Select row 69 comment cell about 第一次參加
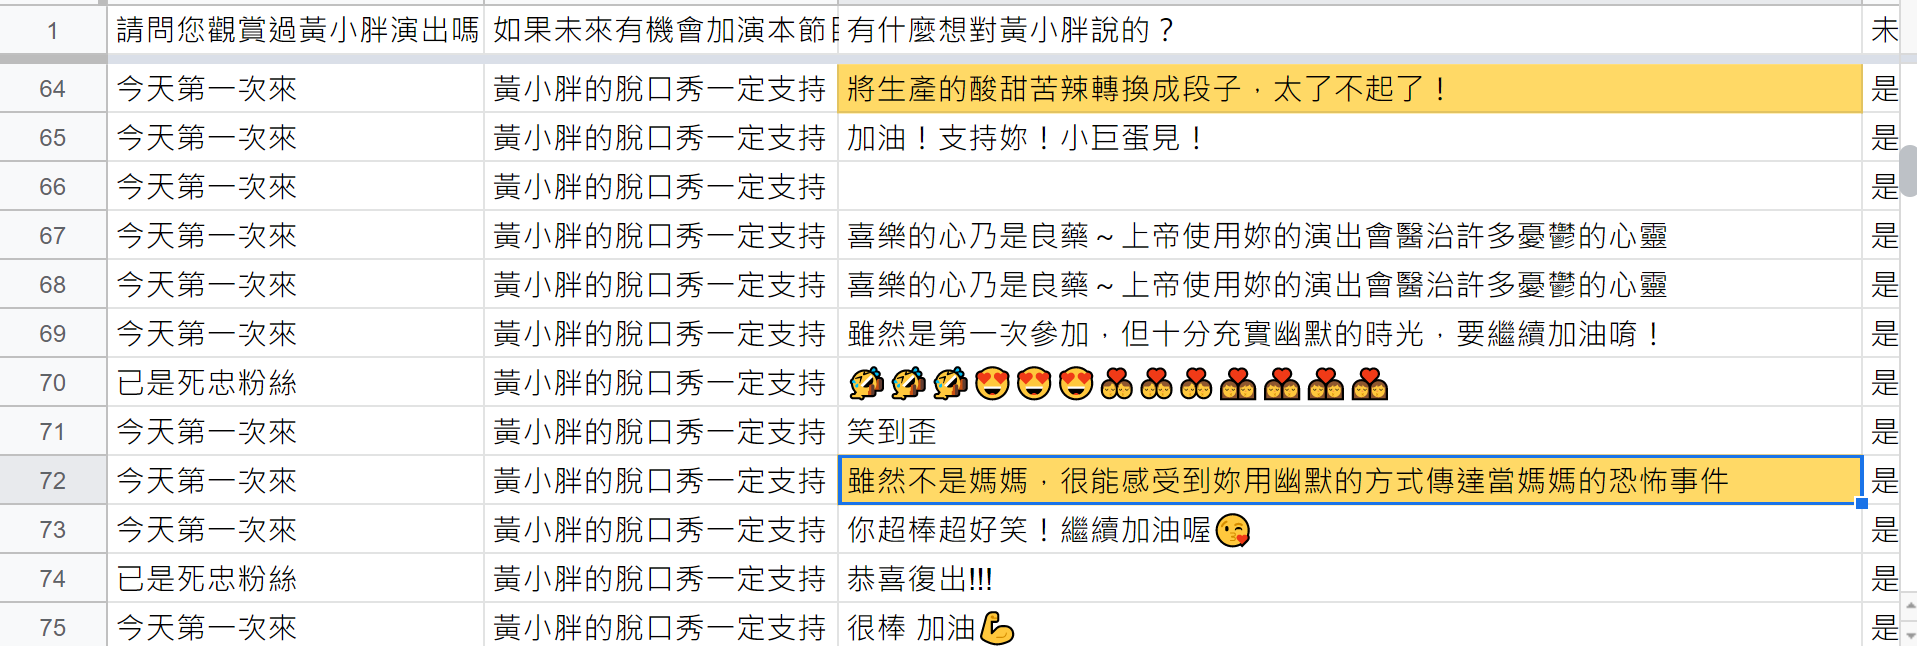Viewport: 1917px width, 646px height. (x=1350, y=334)
